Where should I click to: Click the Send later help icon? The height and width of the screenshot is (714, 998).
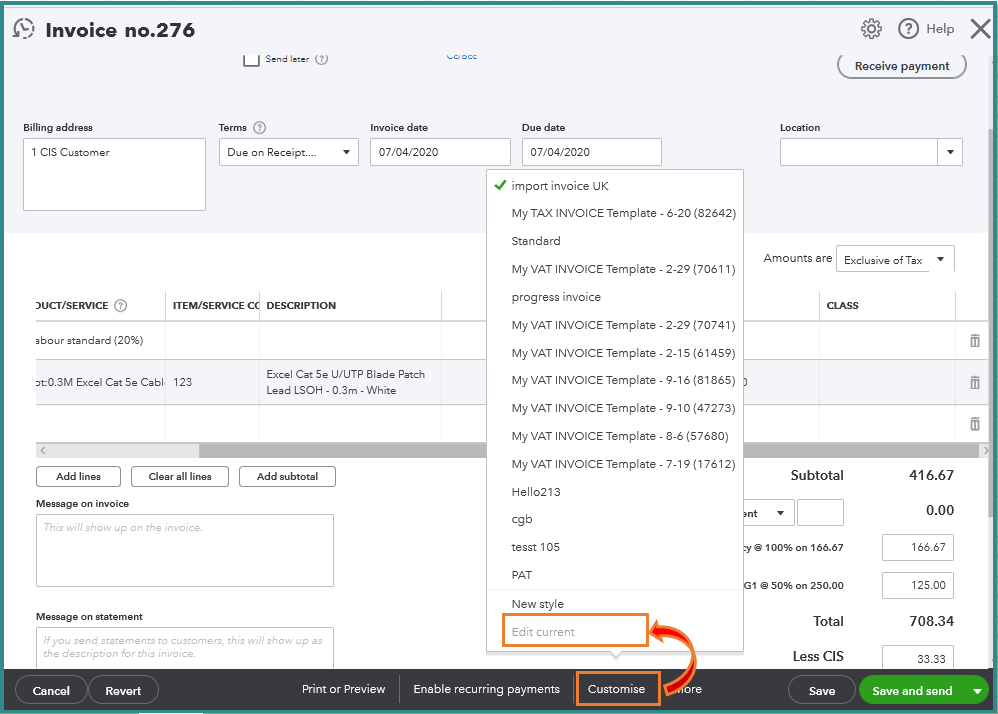[321, 59]
